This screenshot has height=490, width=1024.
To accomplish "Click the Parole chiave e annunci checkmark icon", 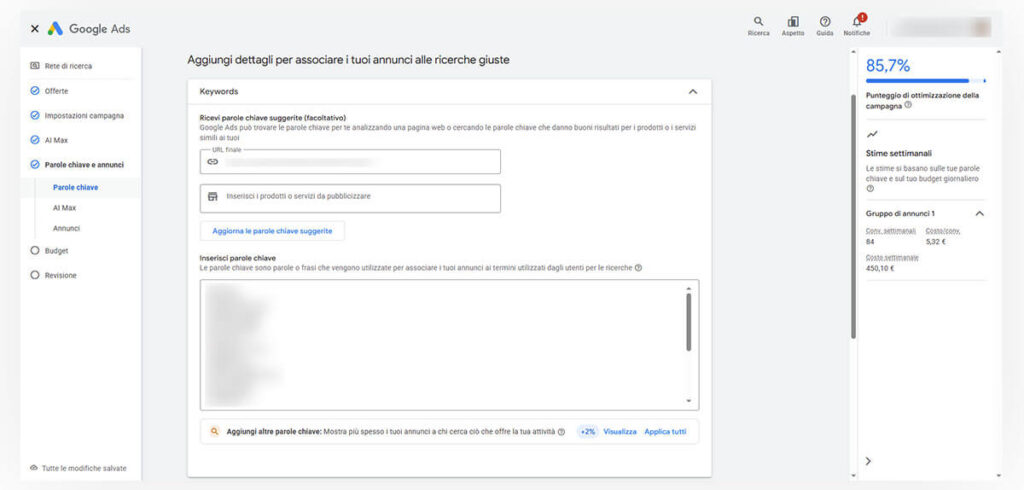I will tap(35, 165).
